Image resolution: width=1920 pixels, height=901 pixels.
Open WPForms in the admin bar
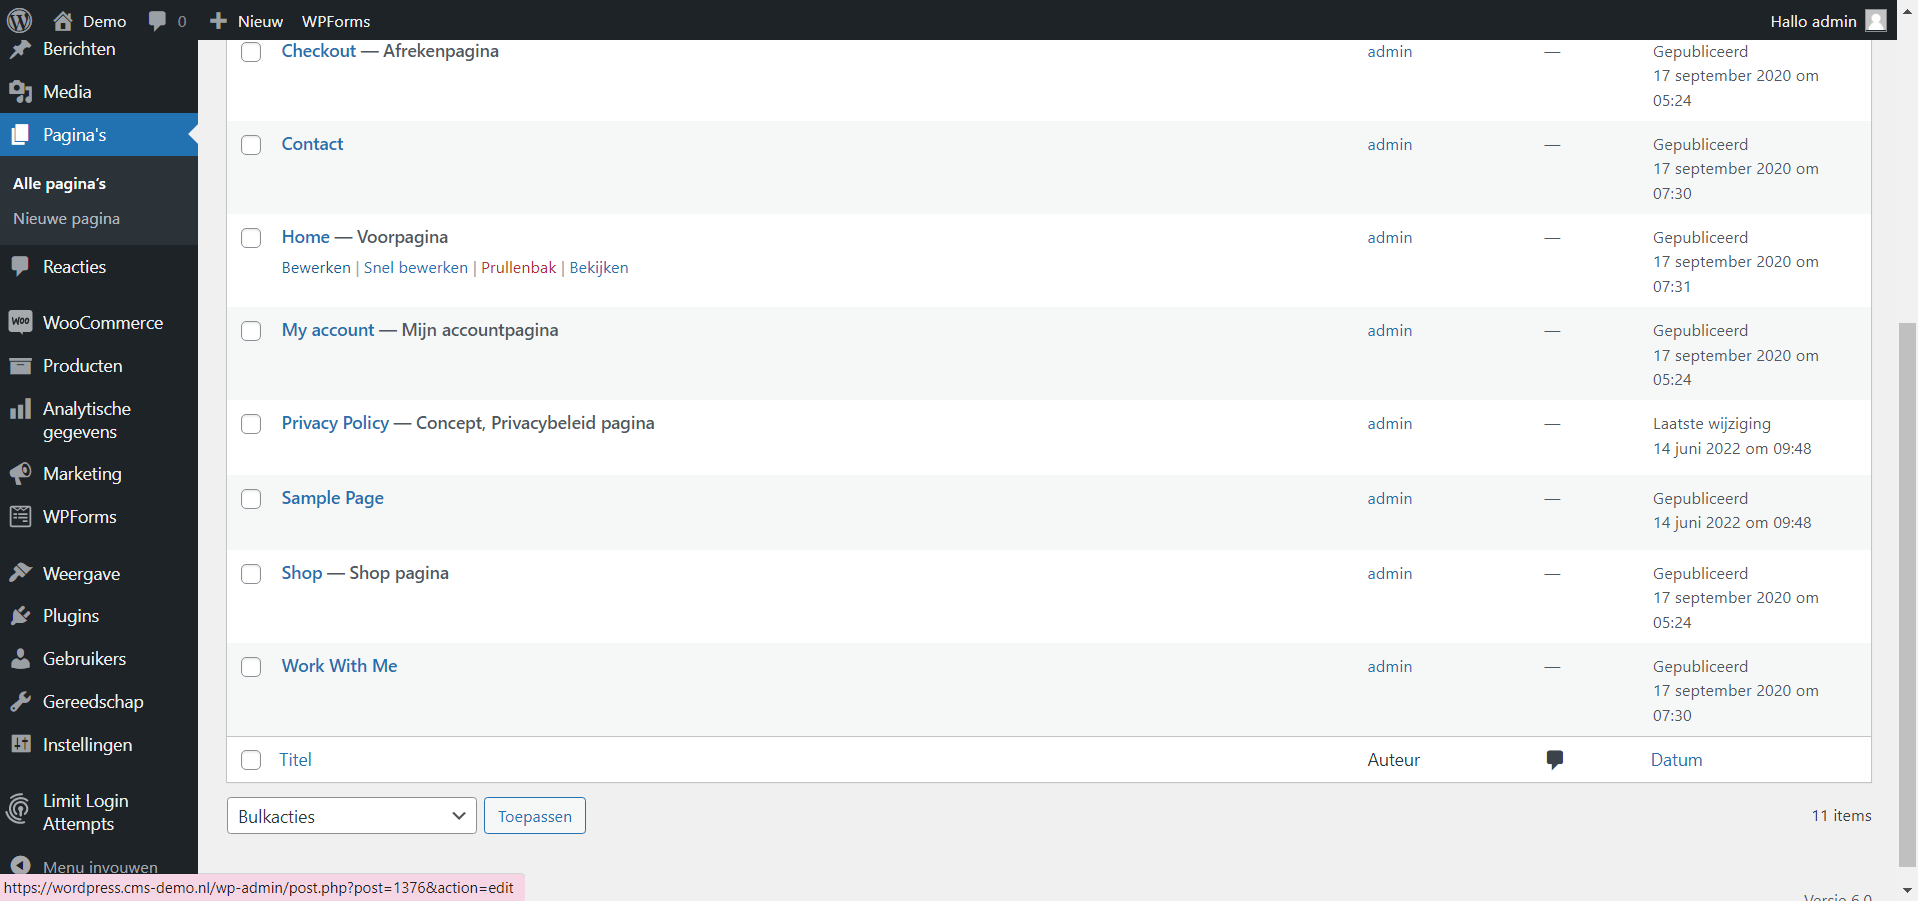tap(336, 21)
